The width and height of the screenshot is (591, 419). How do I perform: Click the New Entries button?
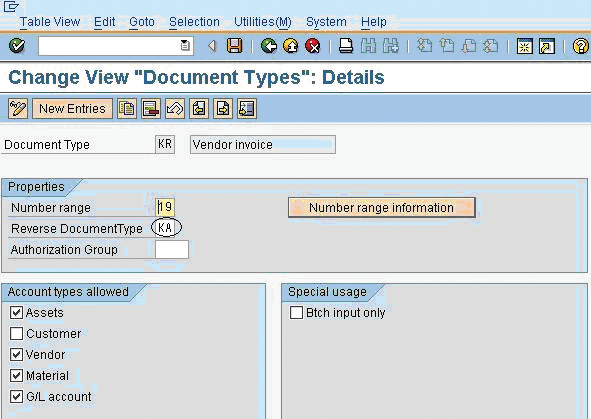[x=72, y=109]
